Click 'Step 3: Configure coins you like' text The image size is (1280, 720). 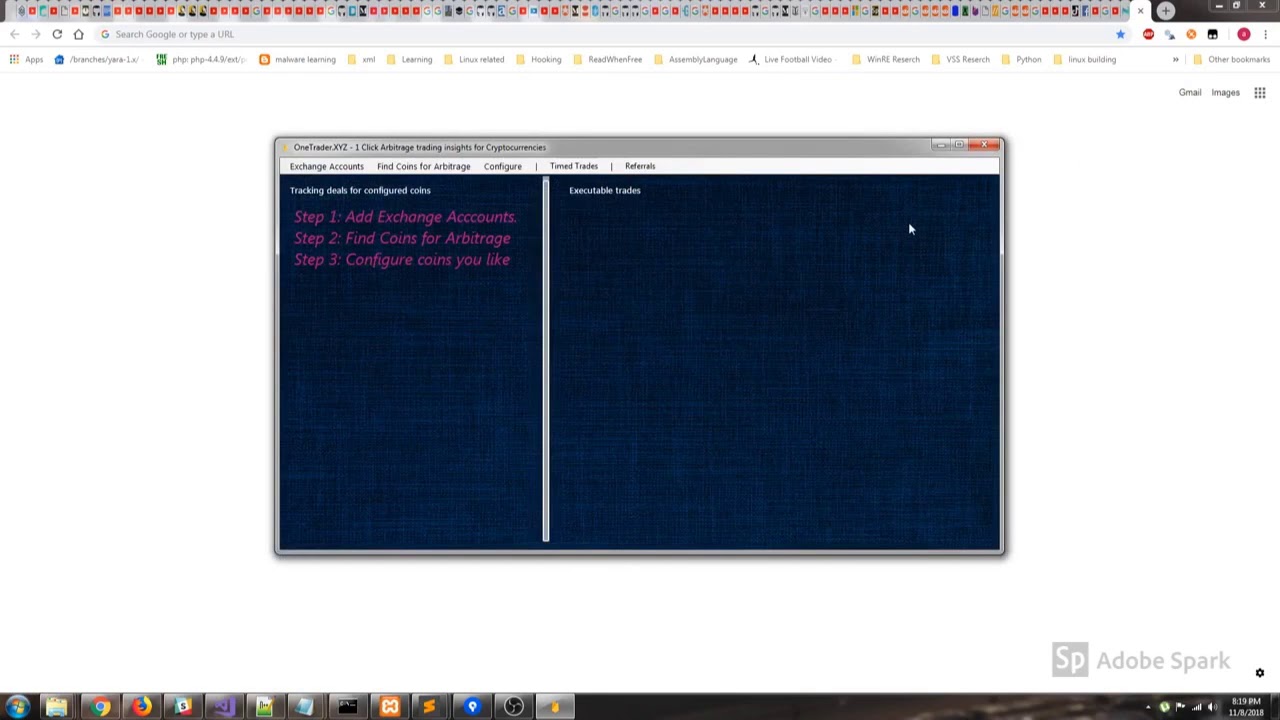402,260
